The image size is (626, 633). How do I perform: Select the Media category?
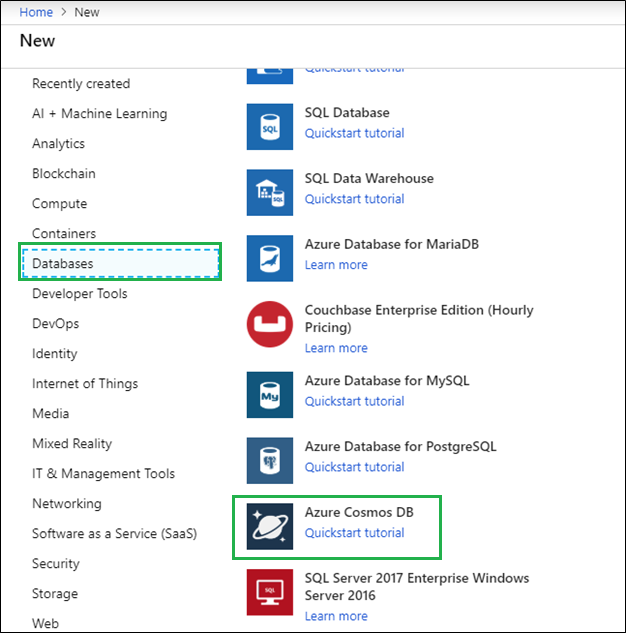pyautogui.click(x=50, y=414)
